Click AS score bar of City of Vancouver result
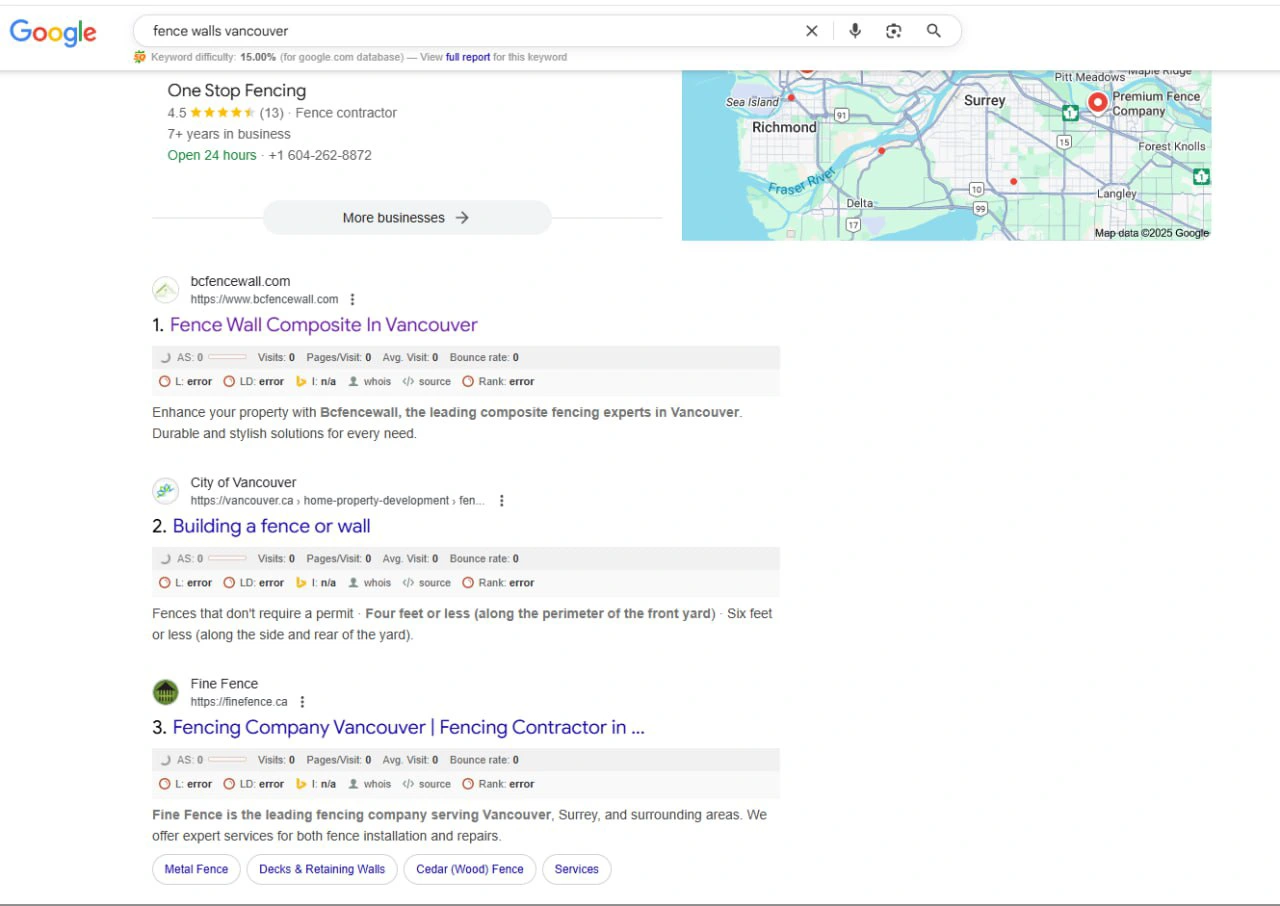 click(x=227, y=558)
